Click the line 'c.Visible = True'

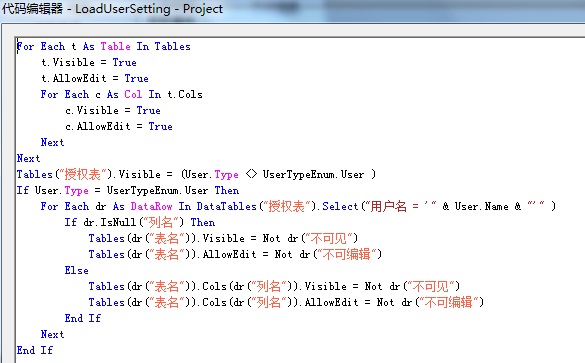click(x=113, y=110)
